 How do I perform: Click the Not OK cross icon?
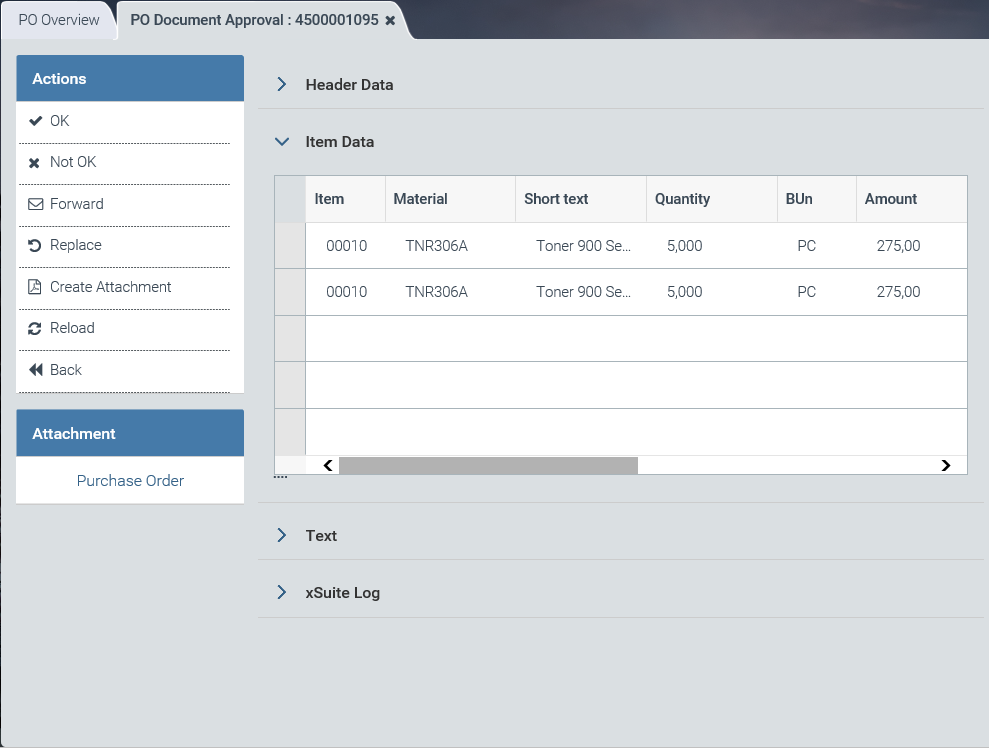point(35,163)
